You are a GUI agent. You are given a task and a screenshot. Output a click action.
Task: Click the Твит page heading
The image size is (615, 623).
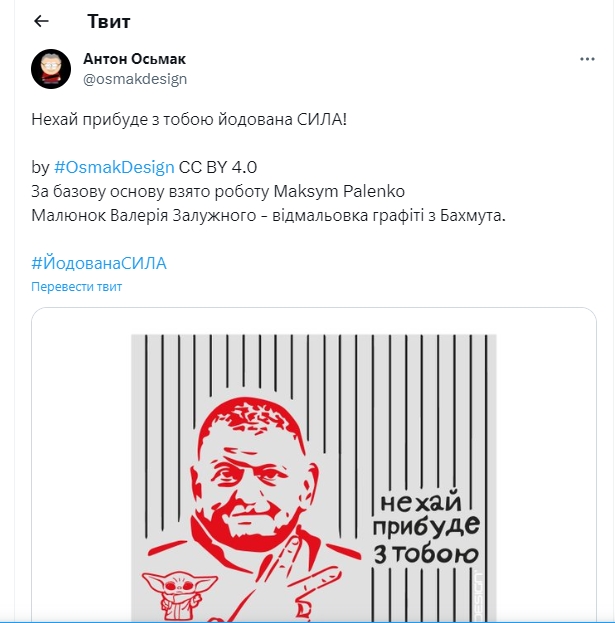109,21
